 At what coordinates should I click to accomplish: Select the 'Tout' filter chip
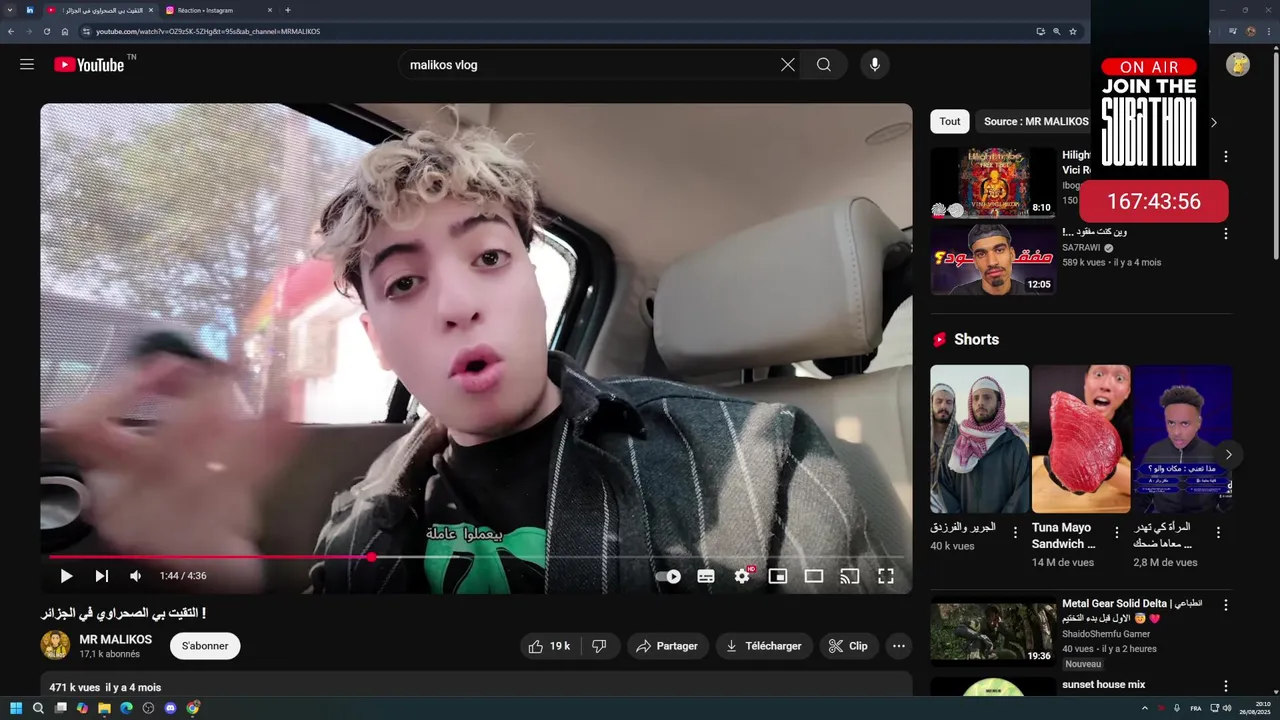(950, 122)
